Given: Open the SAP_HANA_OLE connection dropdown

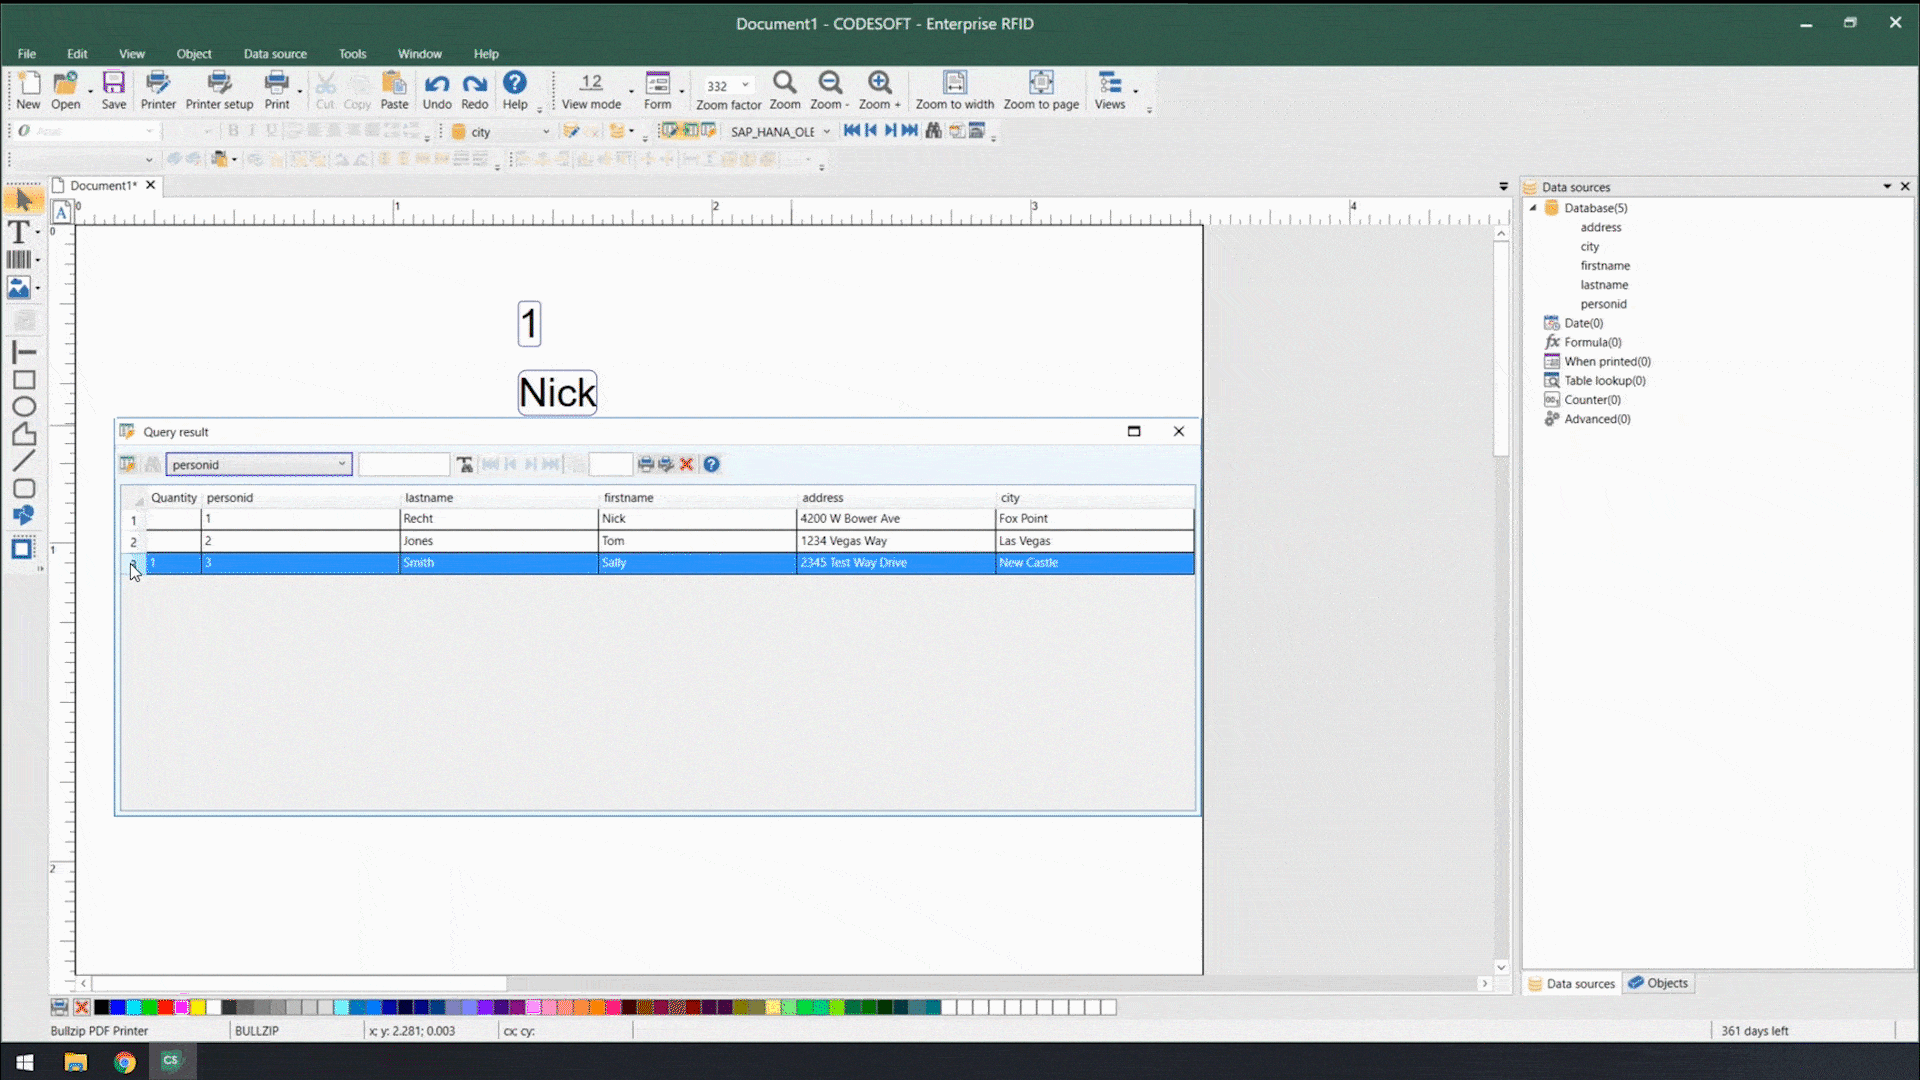Looking at the screenshot, I should point(826,131).
